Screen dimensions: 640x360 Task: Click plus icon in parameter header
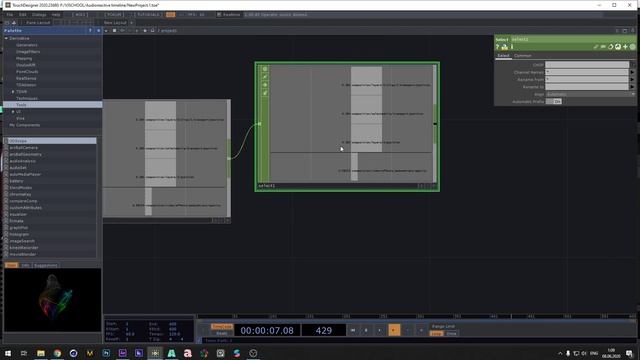(625, 47)
